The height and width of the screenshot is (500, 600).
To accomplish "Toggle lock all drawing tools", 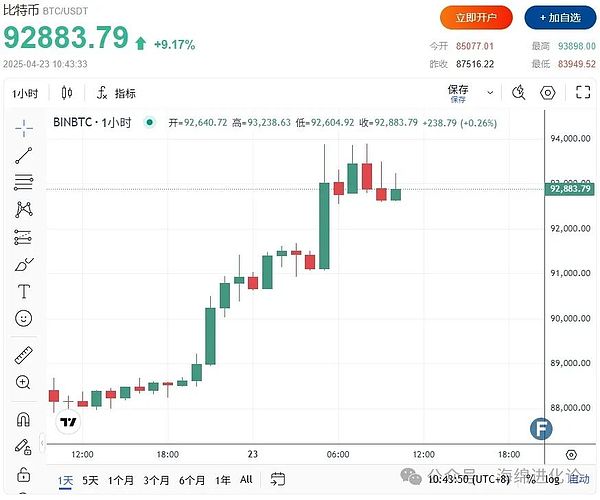I will pyautogui.click(x=24, y=473).
